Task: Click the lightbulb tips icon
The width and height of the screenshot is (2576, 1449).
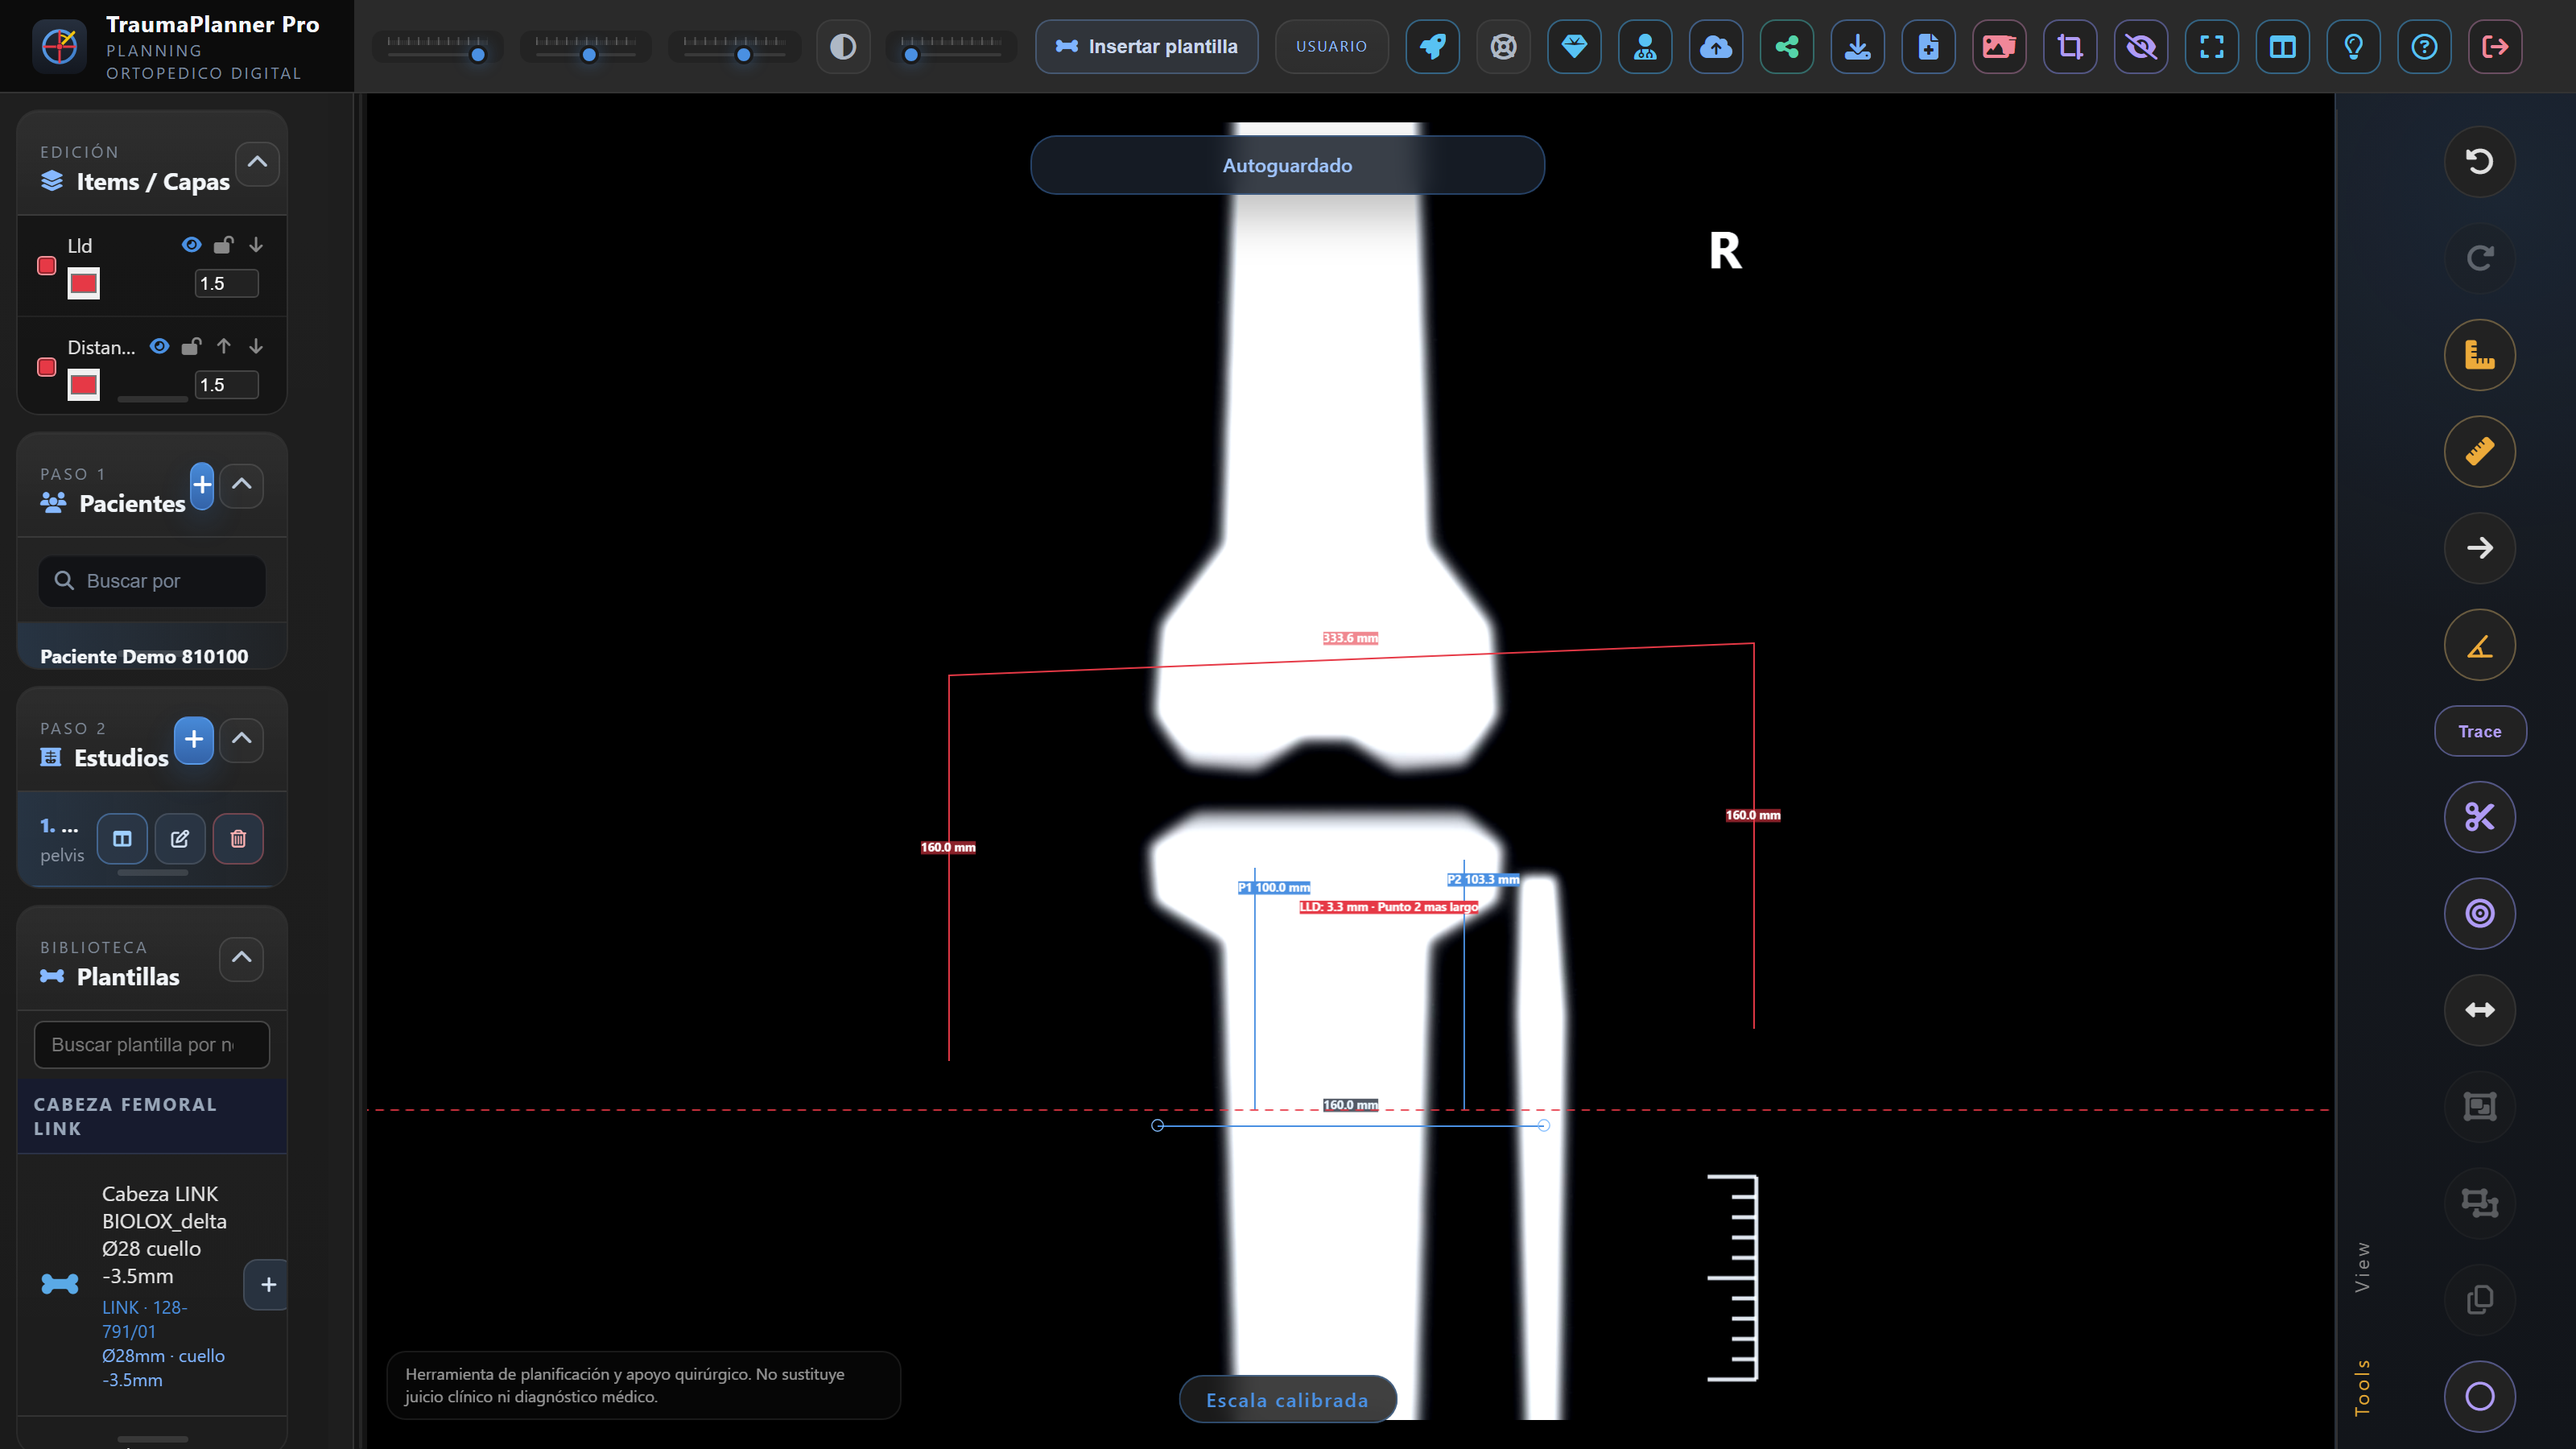Action: coord(2354,47)
